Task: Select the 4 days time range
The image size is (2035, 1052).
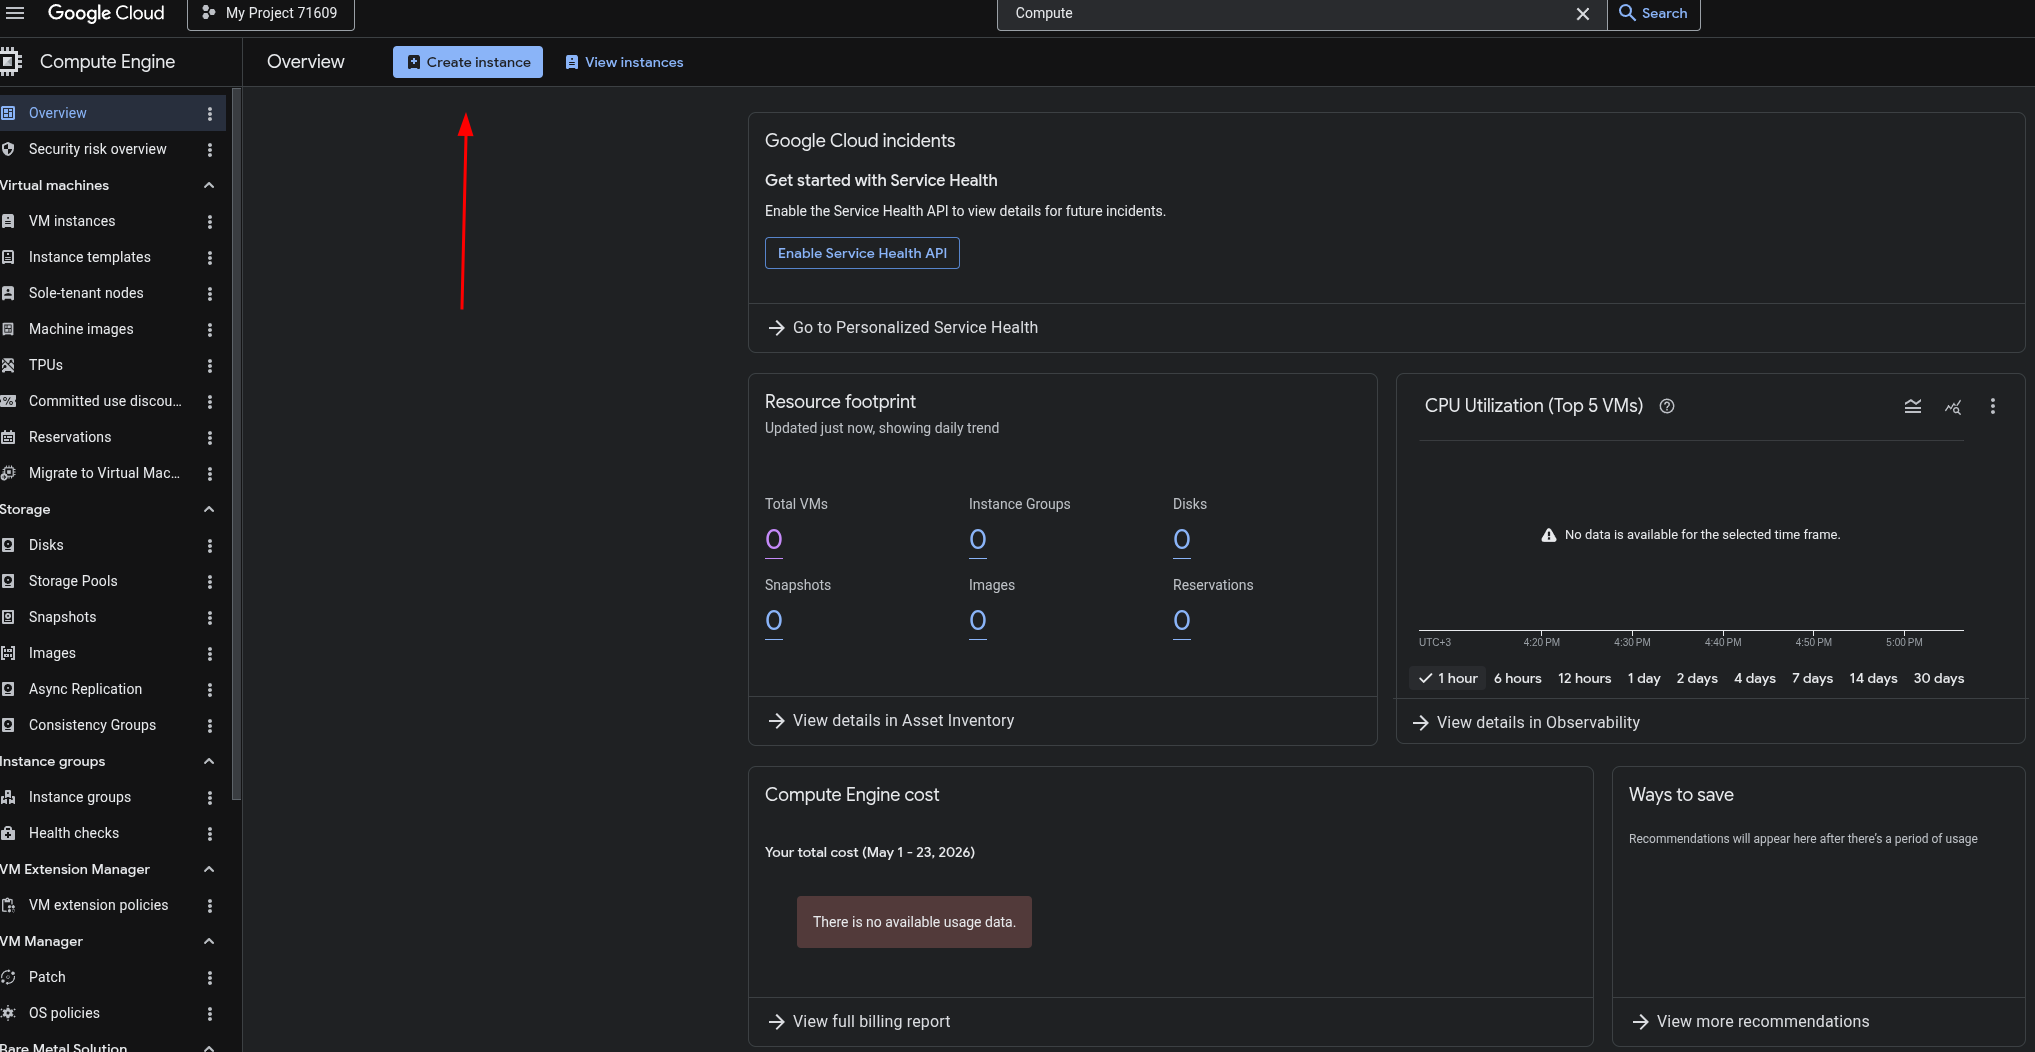Action: [1755, 678]
